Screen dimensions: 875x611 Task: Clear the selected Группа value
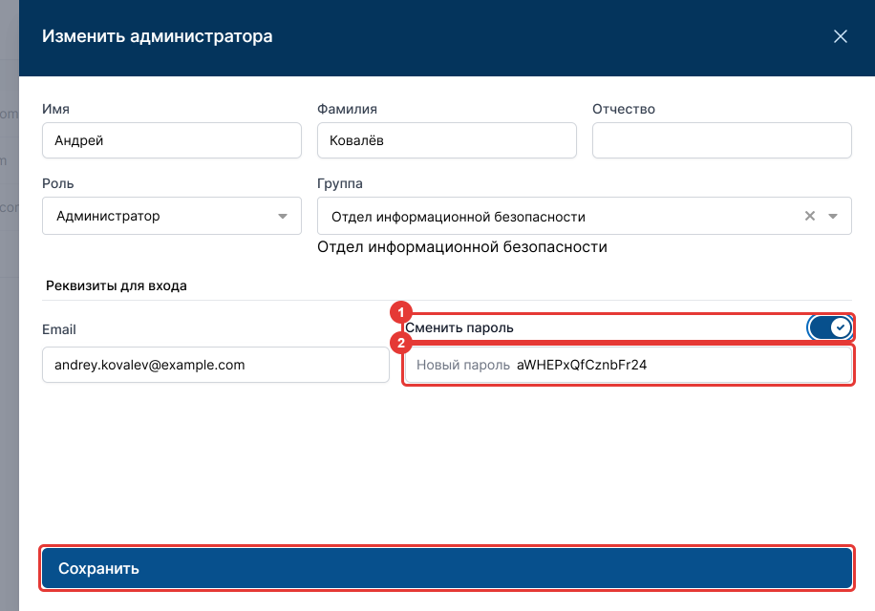click(810, 216)
